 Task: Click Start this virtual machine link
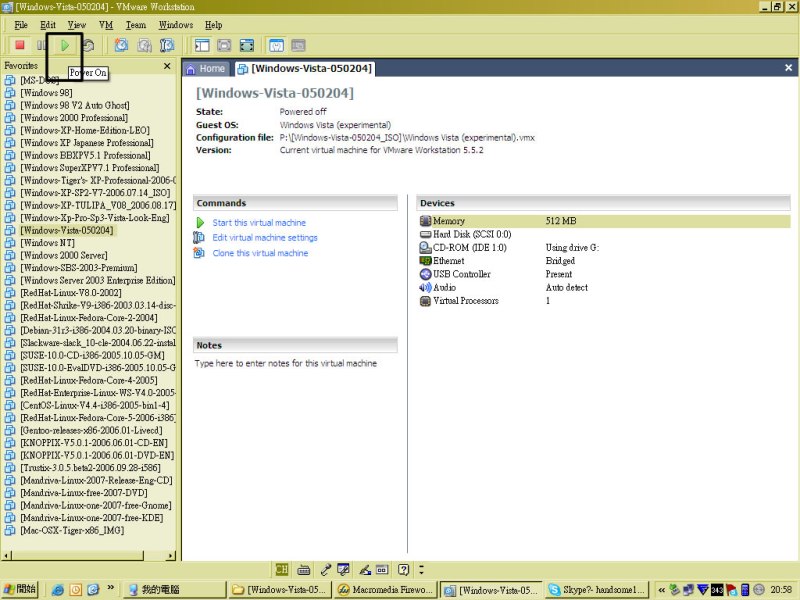(x=259, y=222)
